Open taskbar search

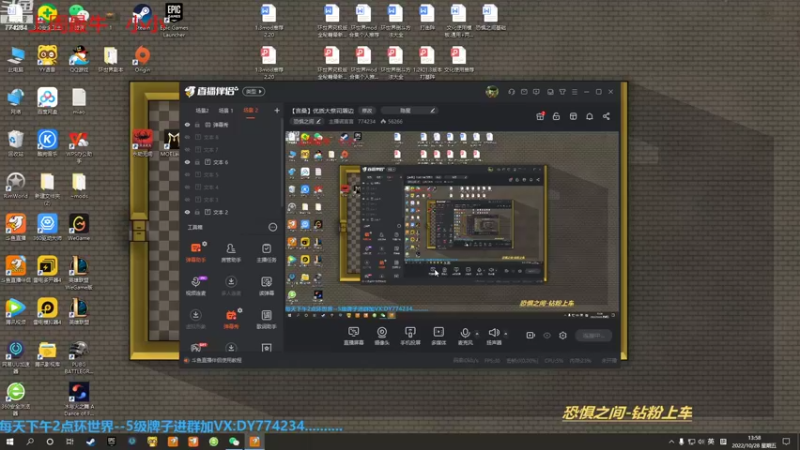click(30, 442)
